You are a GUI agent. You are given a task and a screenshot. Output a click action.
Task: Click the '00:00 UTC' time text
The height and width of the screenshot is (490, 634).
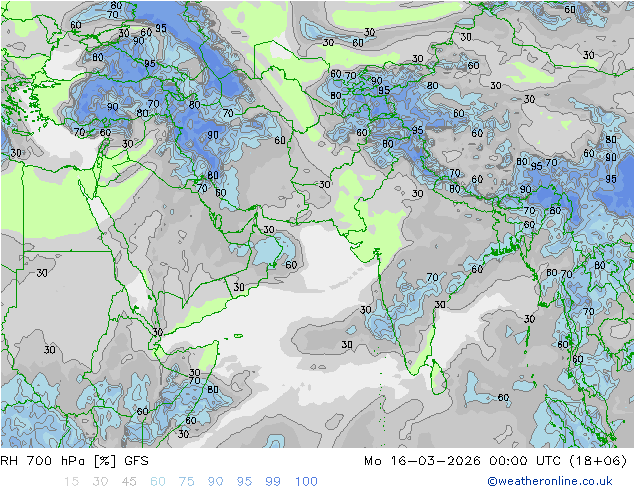525,461
